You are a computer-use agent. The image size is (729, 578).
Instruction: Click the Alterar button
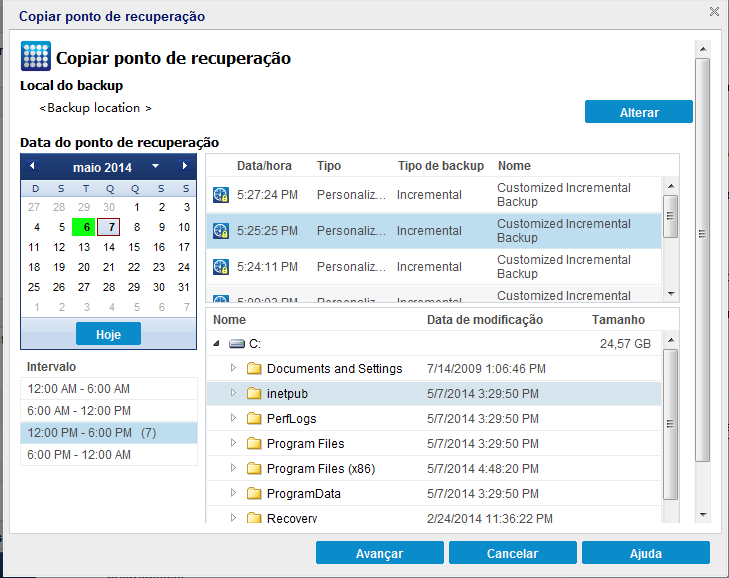coord(639,112)
